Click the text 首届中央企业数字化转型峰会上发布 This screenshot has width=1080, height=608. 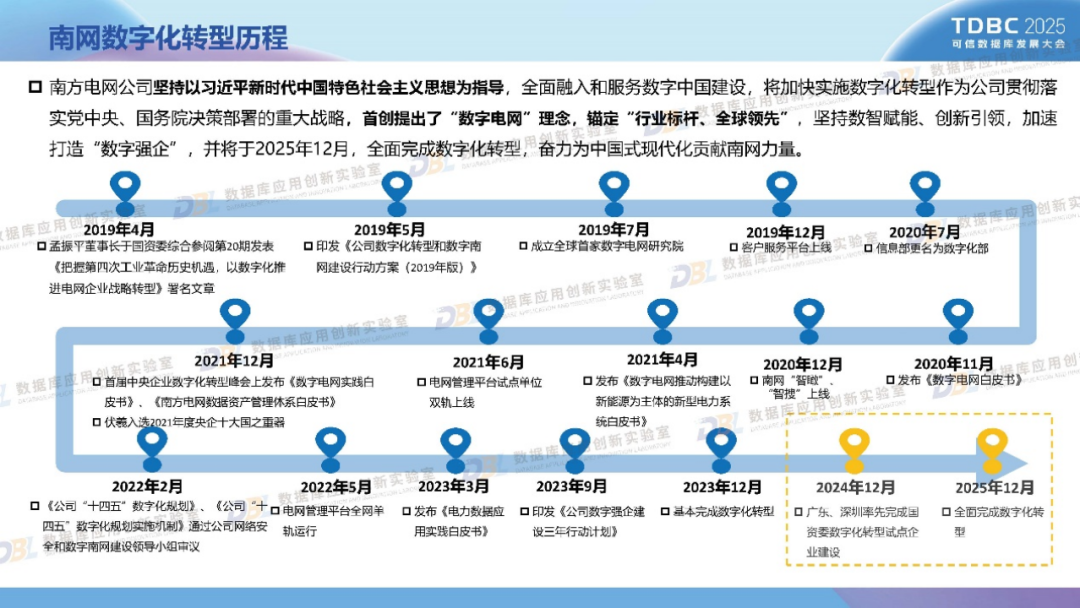click(x=194, y=381)
